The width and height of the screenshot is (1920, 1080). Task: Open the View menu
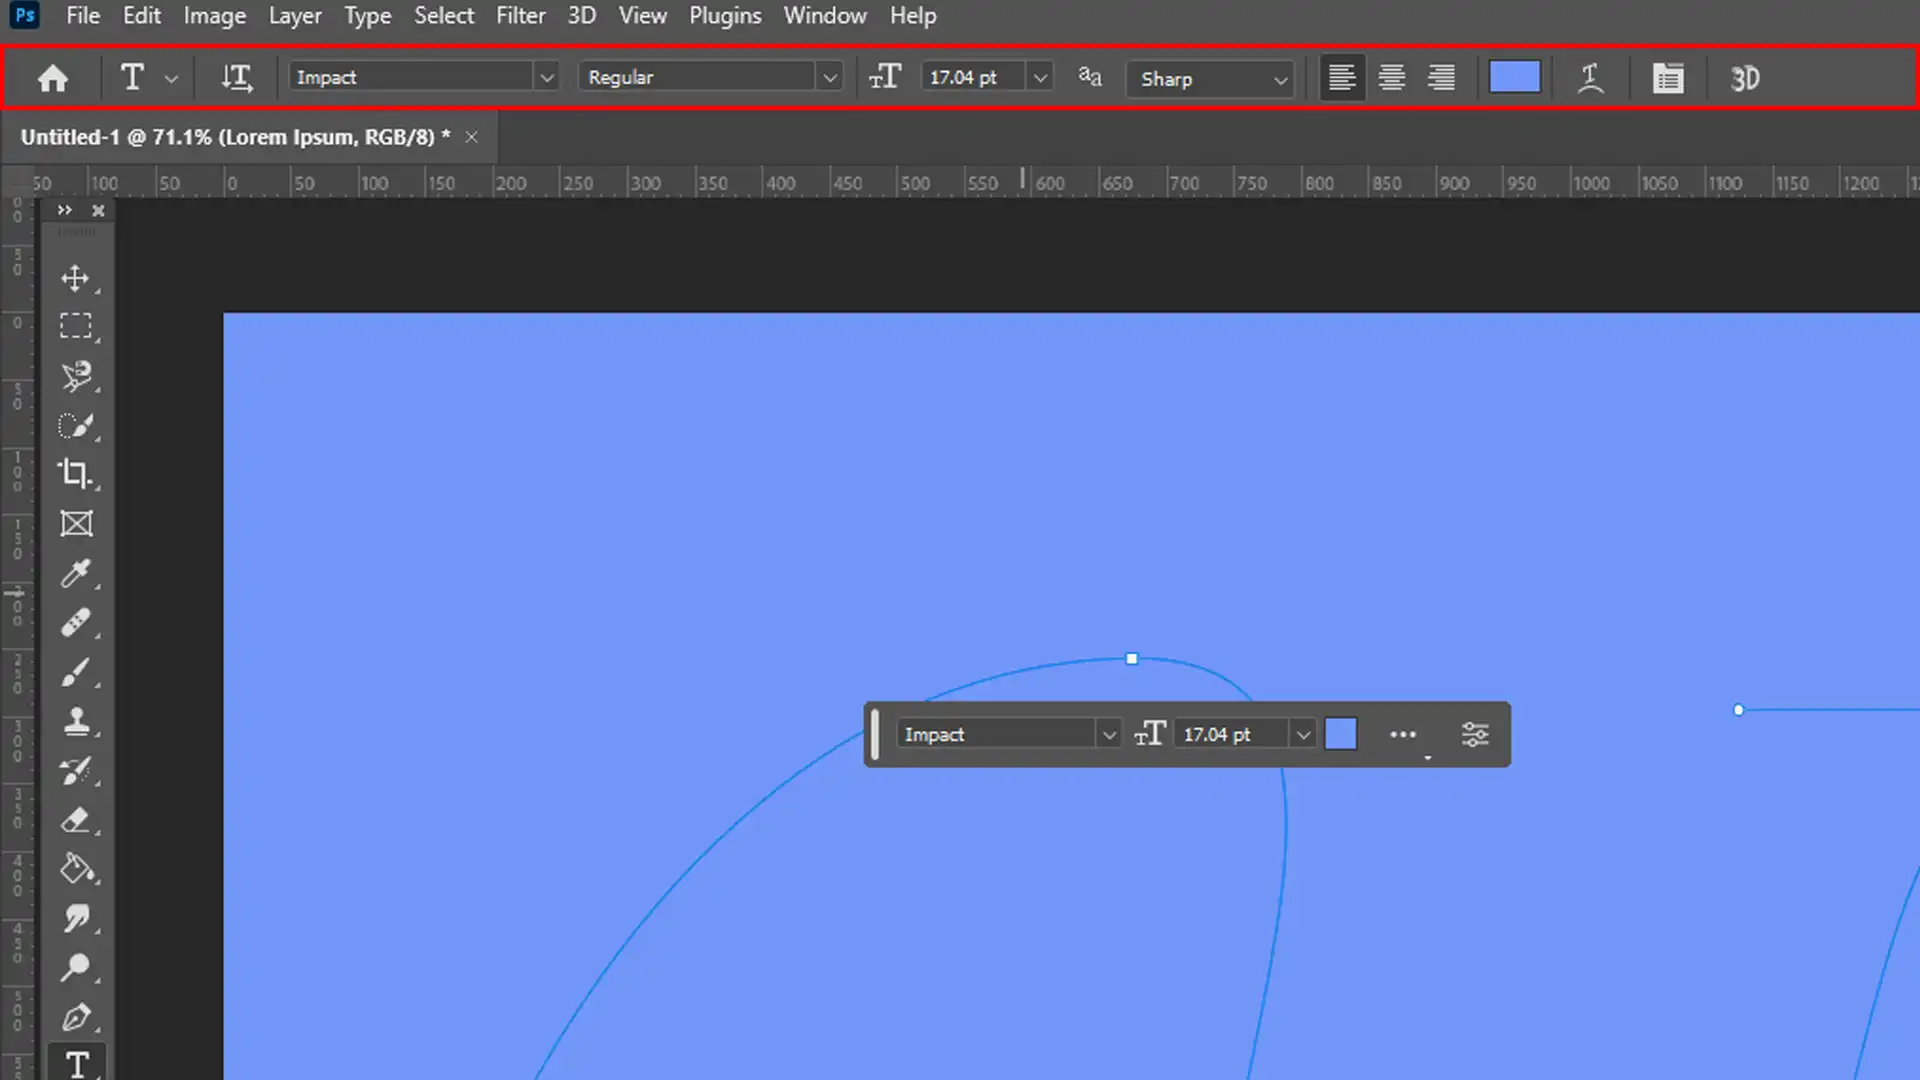643,16
